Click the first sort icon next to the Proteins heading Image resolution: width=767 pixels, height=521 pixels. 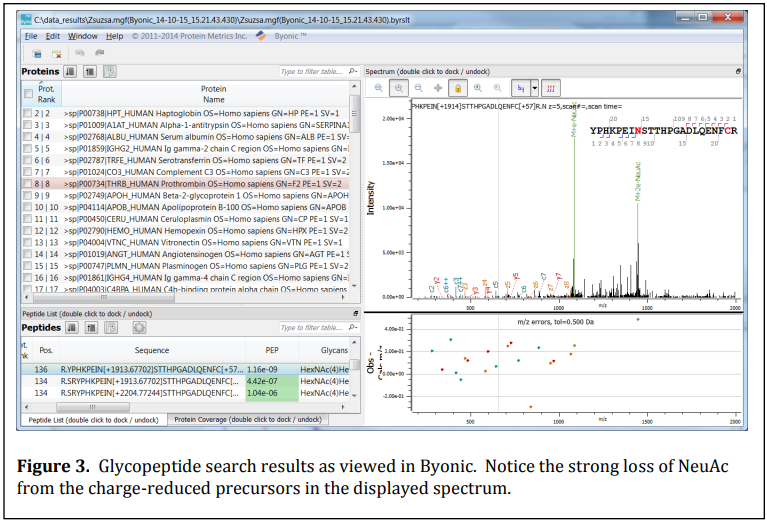point(70,71)
